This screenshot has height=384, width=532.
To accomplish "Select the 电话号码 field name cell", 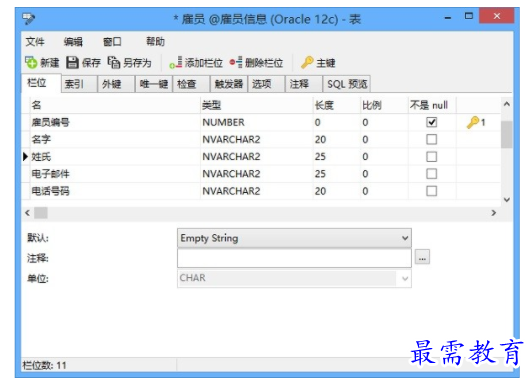I will click(115, 191).
